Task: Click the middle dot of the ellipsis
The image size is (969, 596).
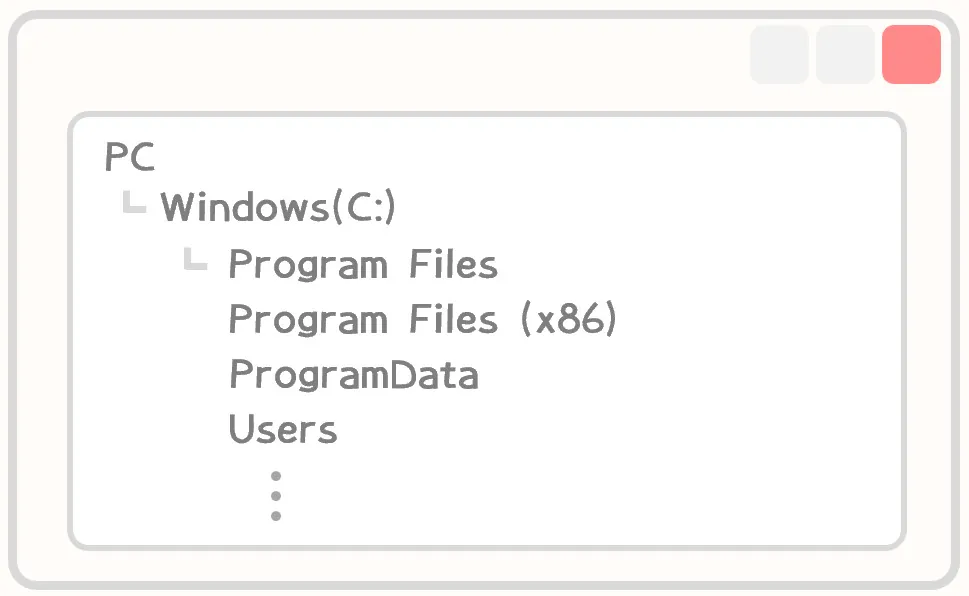Action: [x=276, y=496]
